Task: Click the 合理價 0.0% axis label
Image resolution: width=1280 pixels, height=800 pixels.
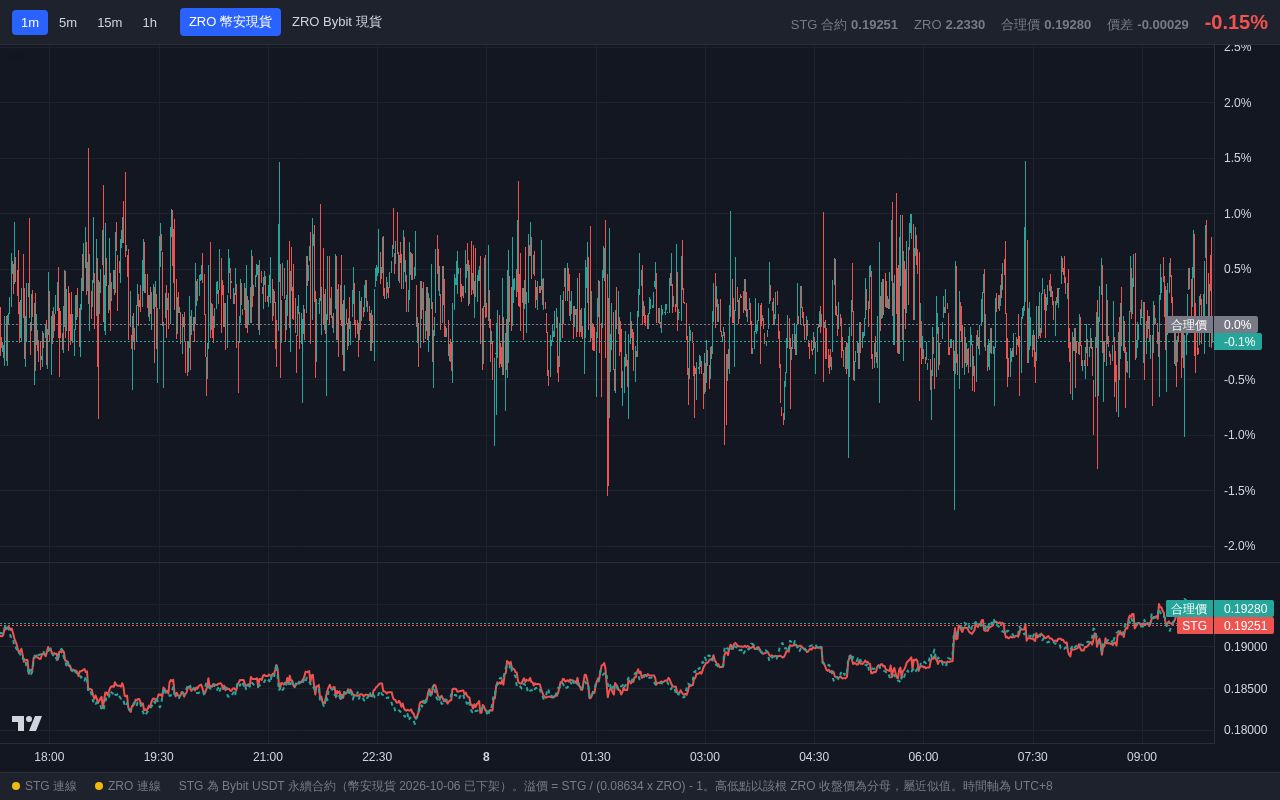Action: coord(1211,325)
